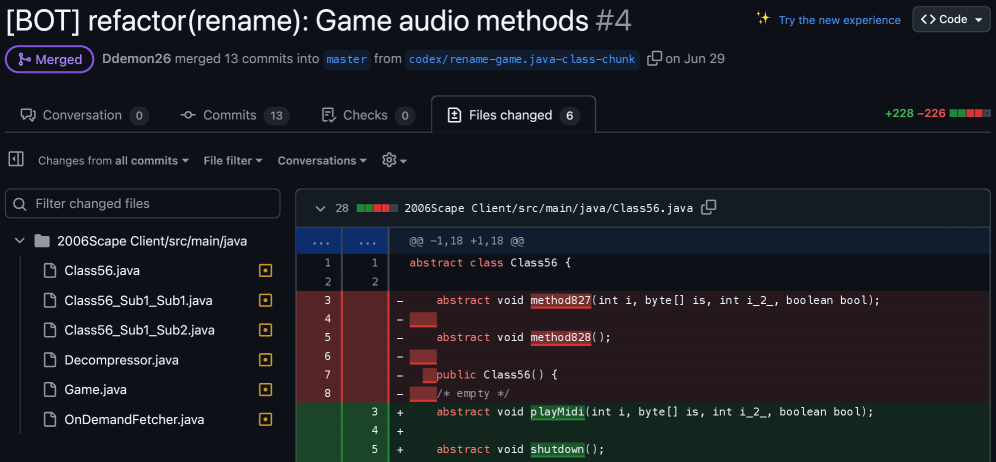Click modified status icon for Class56_Sub1_Sub2.java
The height and width of the screenshot is (462, 996).
coord(266,330)
